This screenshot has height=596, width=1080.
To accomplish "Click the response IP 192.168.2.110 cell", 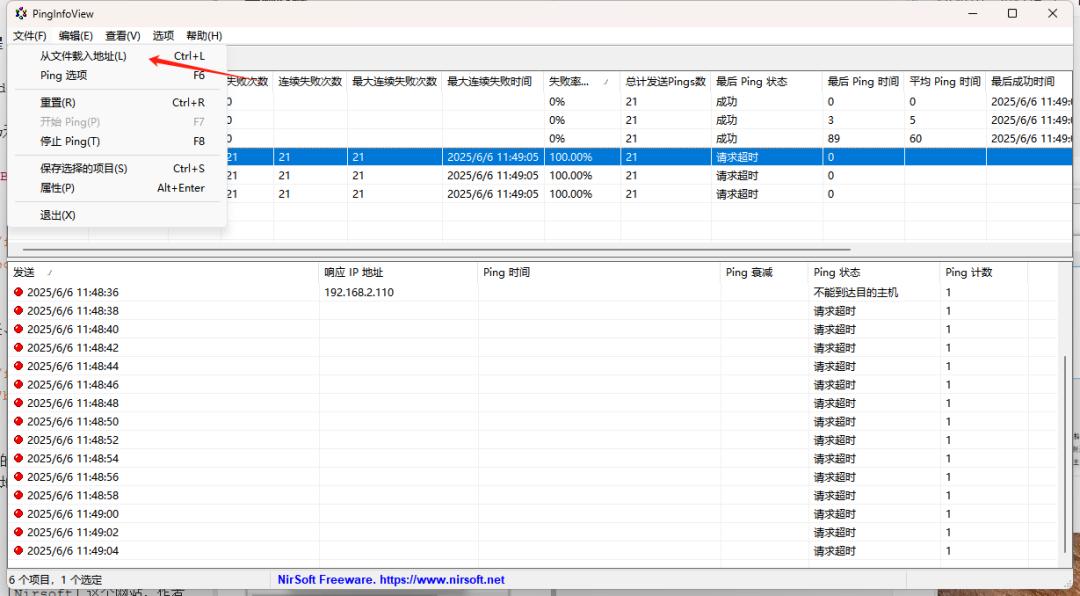I will click(359, 292).
